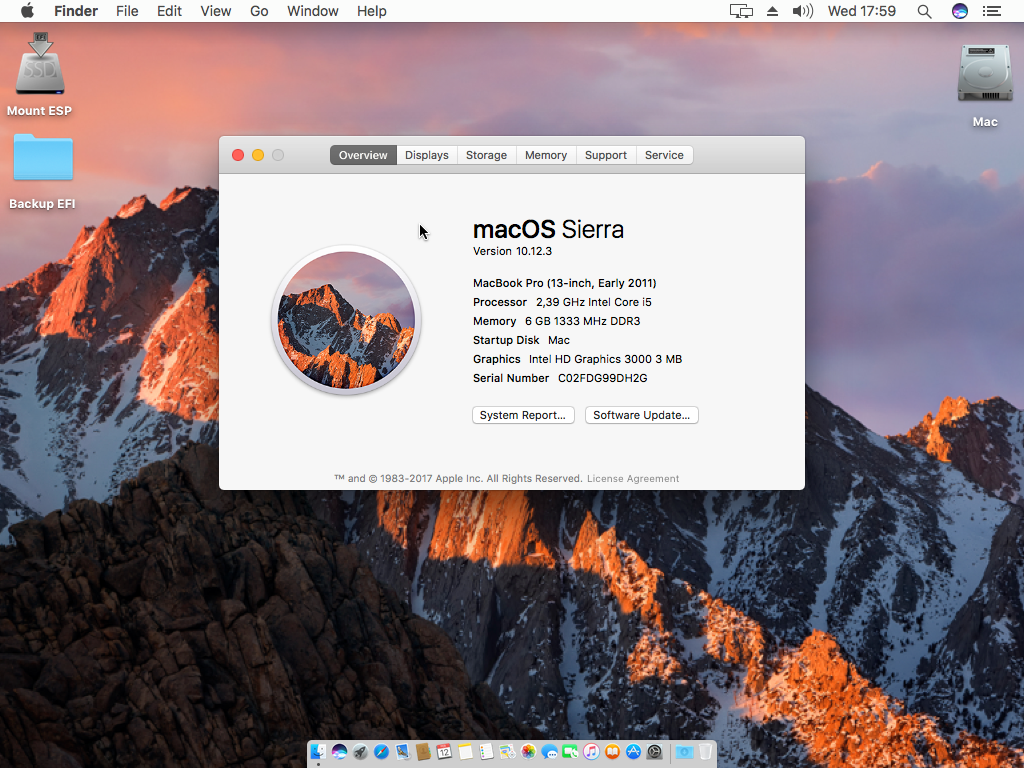Viewport: 1024px width, 768px height.
Task: Open System Preferences from the Dock
Action: click(654, 752)
